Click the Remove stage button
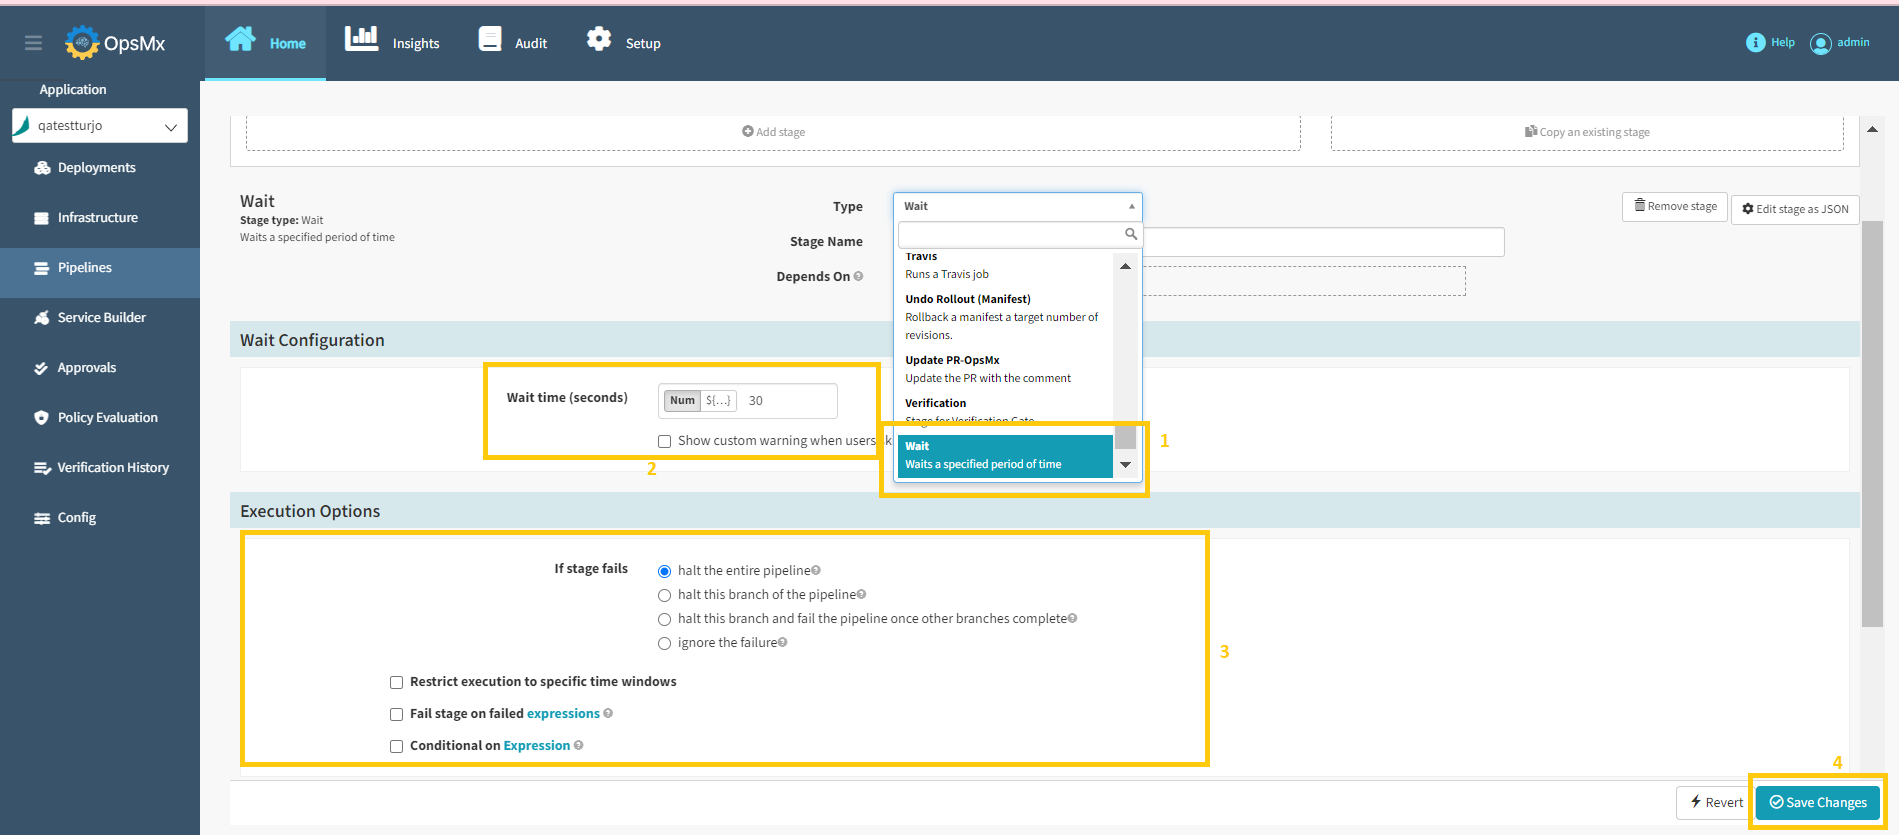1899x835 pixels. point(1674,207)
